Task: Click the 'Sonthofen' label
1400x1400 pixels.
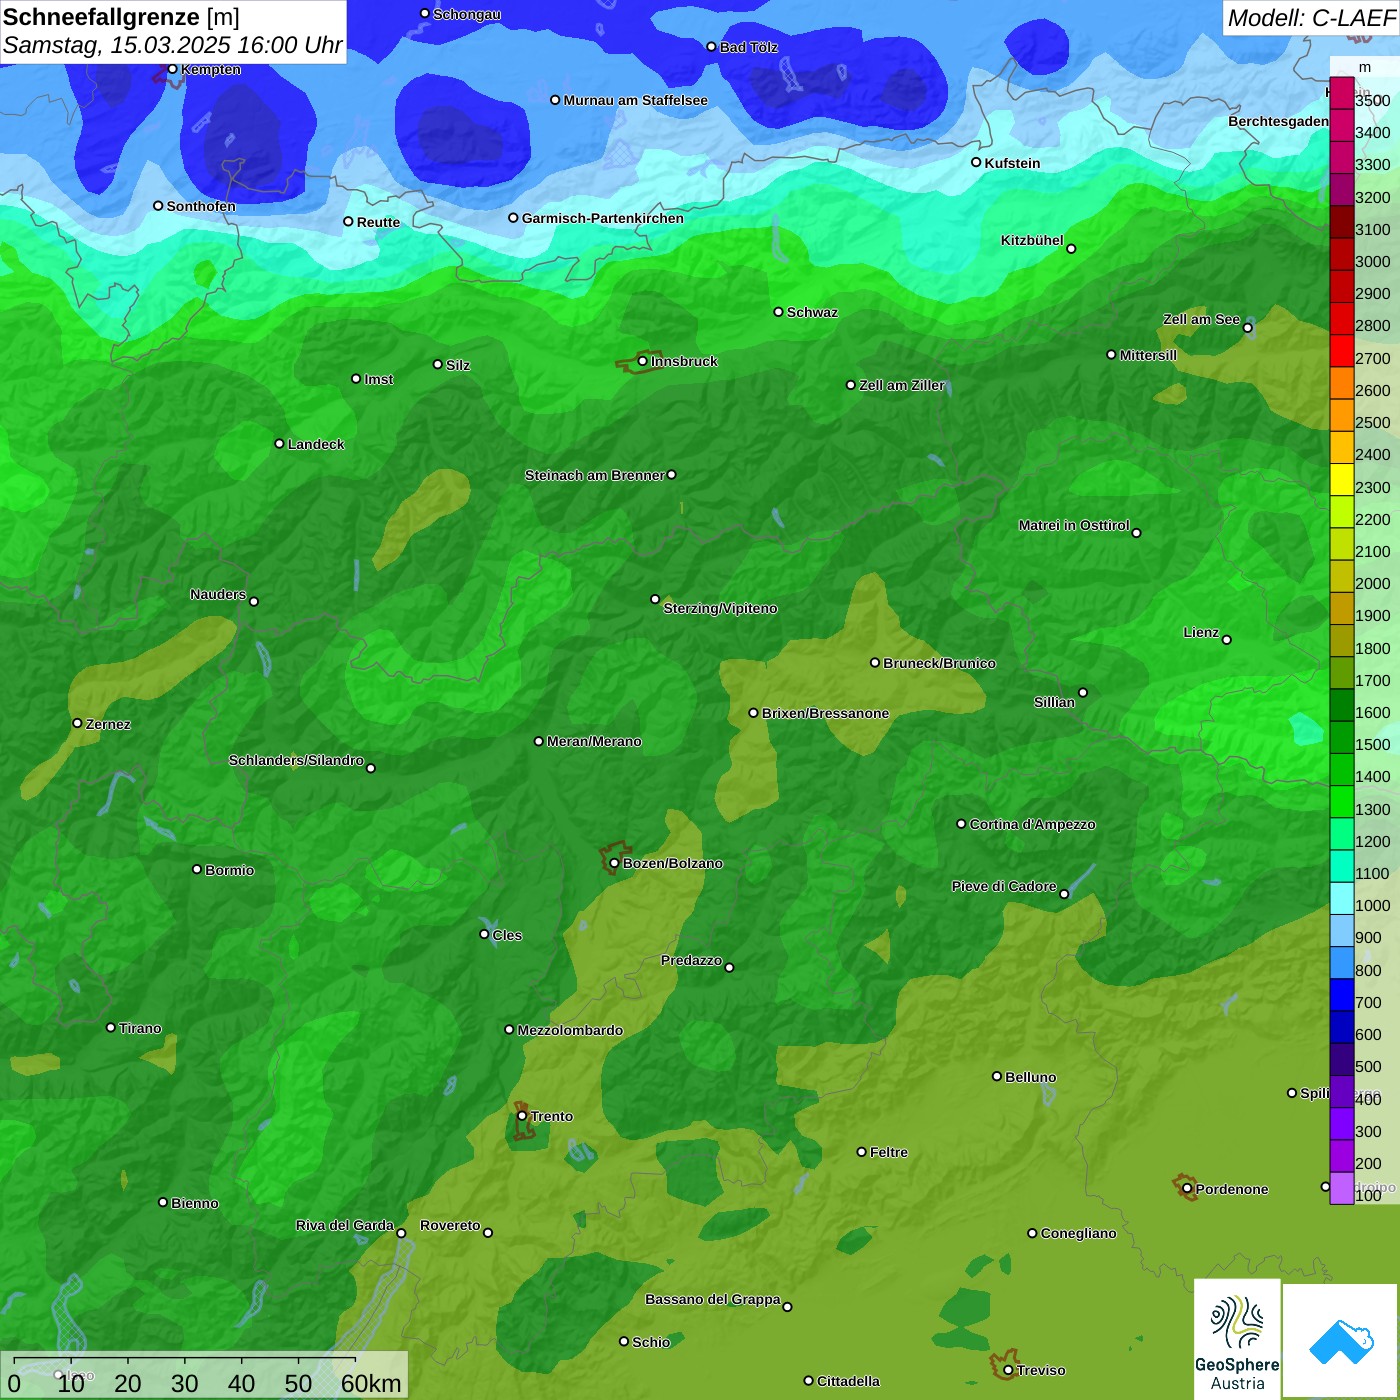Action: click(201, 206)
